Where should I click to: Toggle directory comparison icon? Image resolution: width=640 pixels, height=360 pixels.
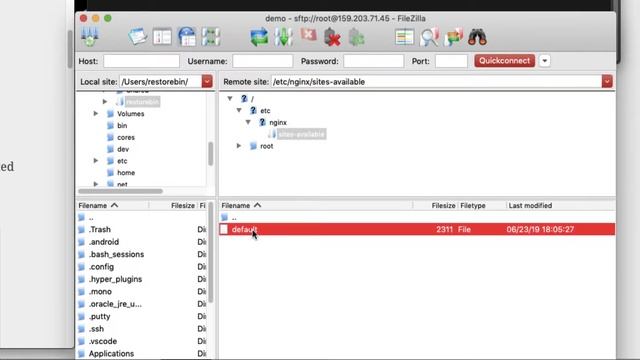click(429, 37)
